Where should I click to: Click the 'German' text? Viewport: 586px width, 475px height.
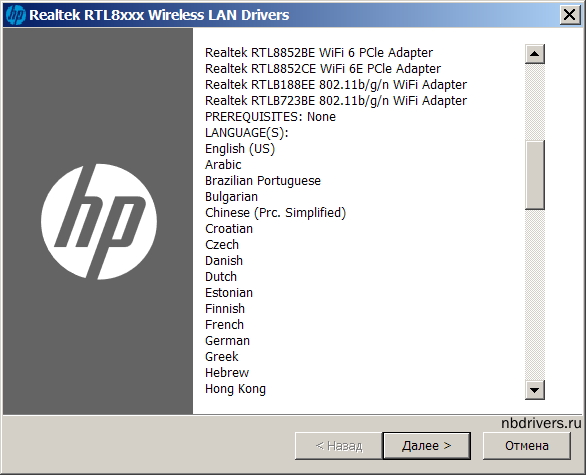[x=227, y=341]
